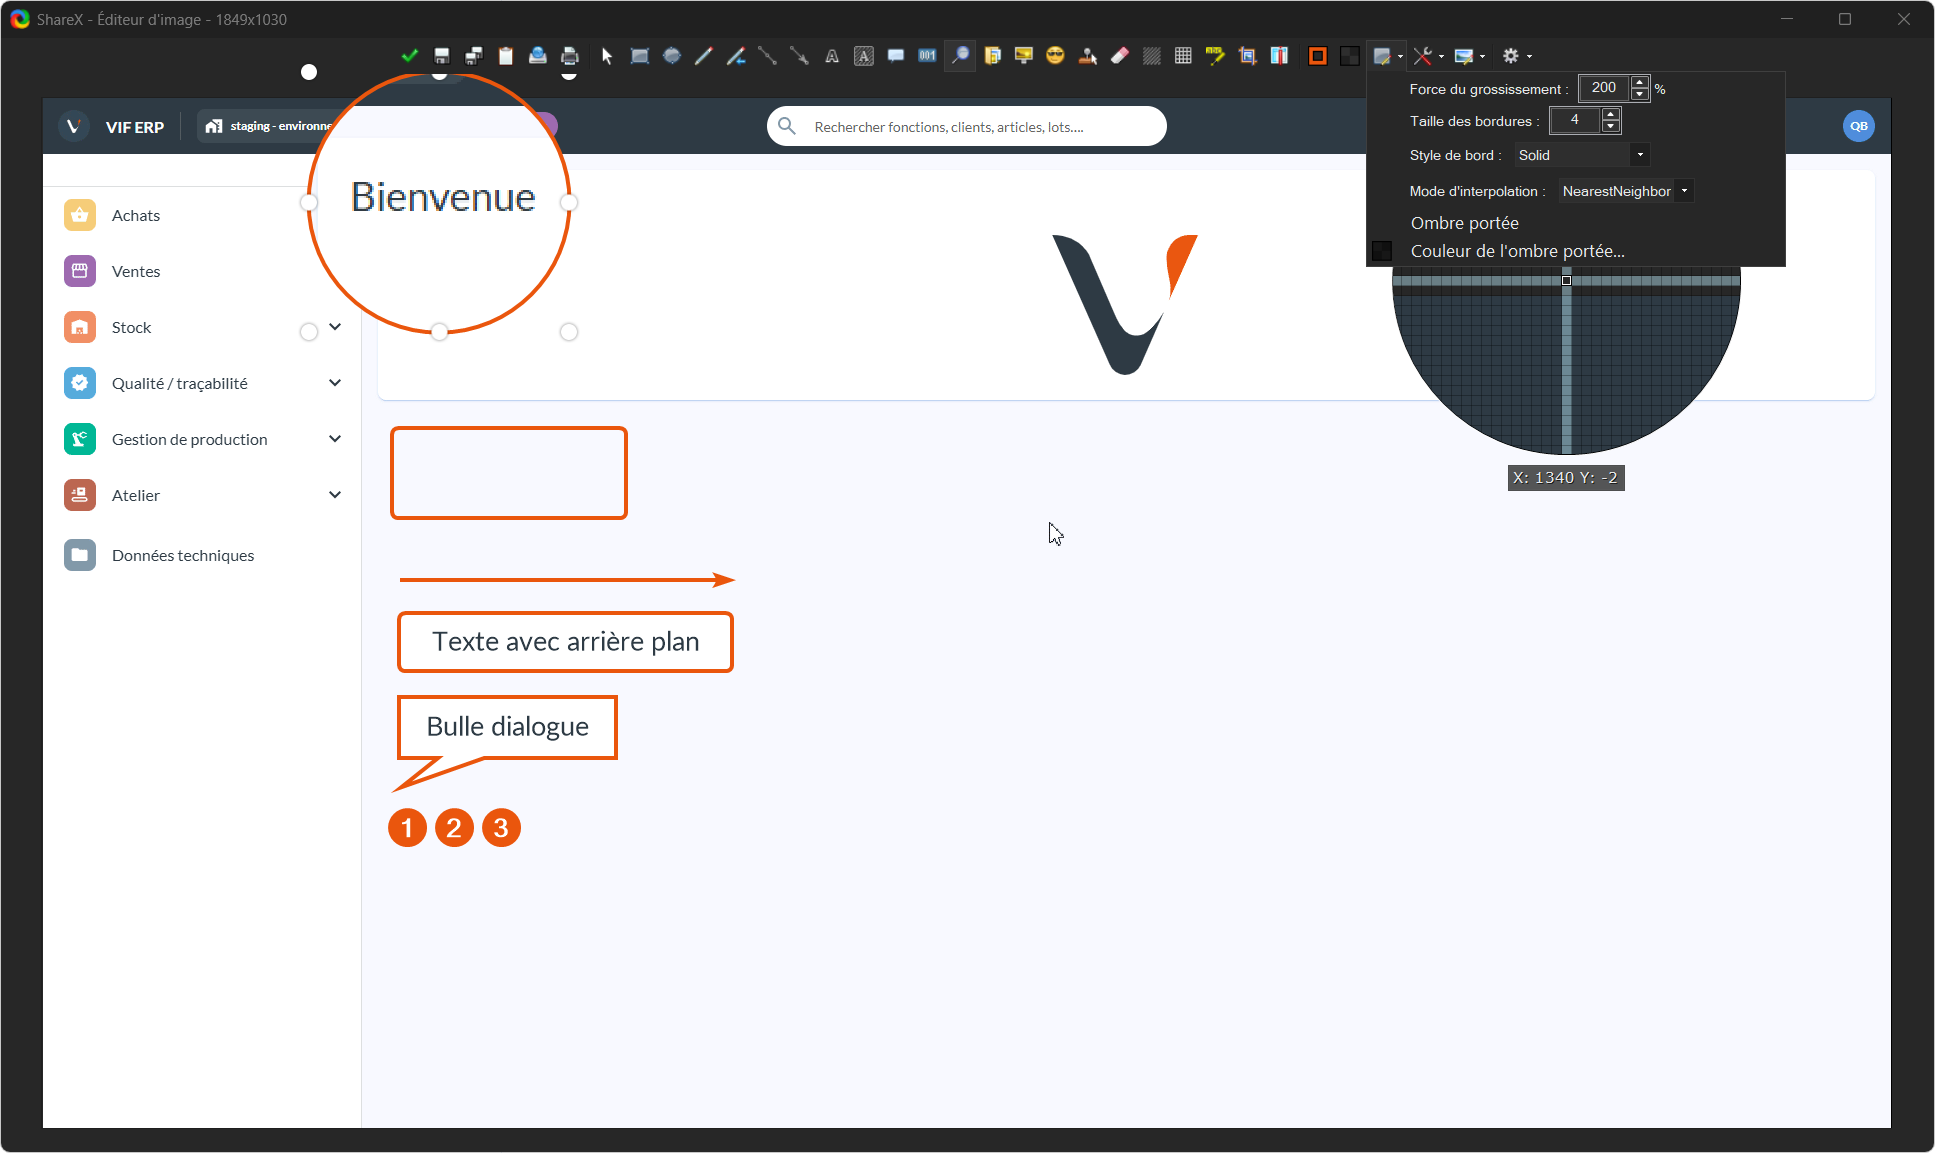The image size is (1935, 1153).
Task: Select the ellipse drawing tool
Action: [x=672, y=56]
